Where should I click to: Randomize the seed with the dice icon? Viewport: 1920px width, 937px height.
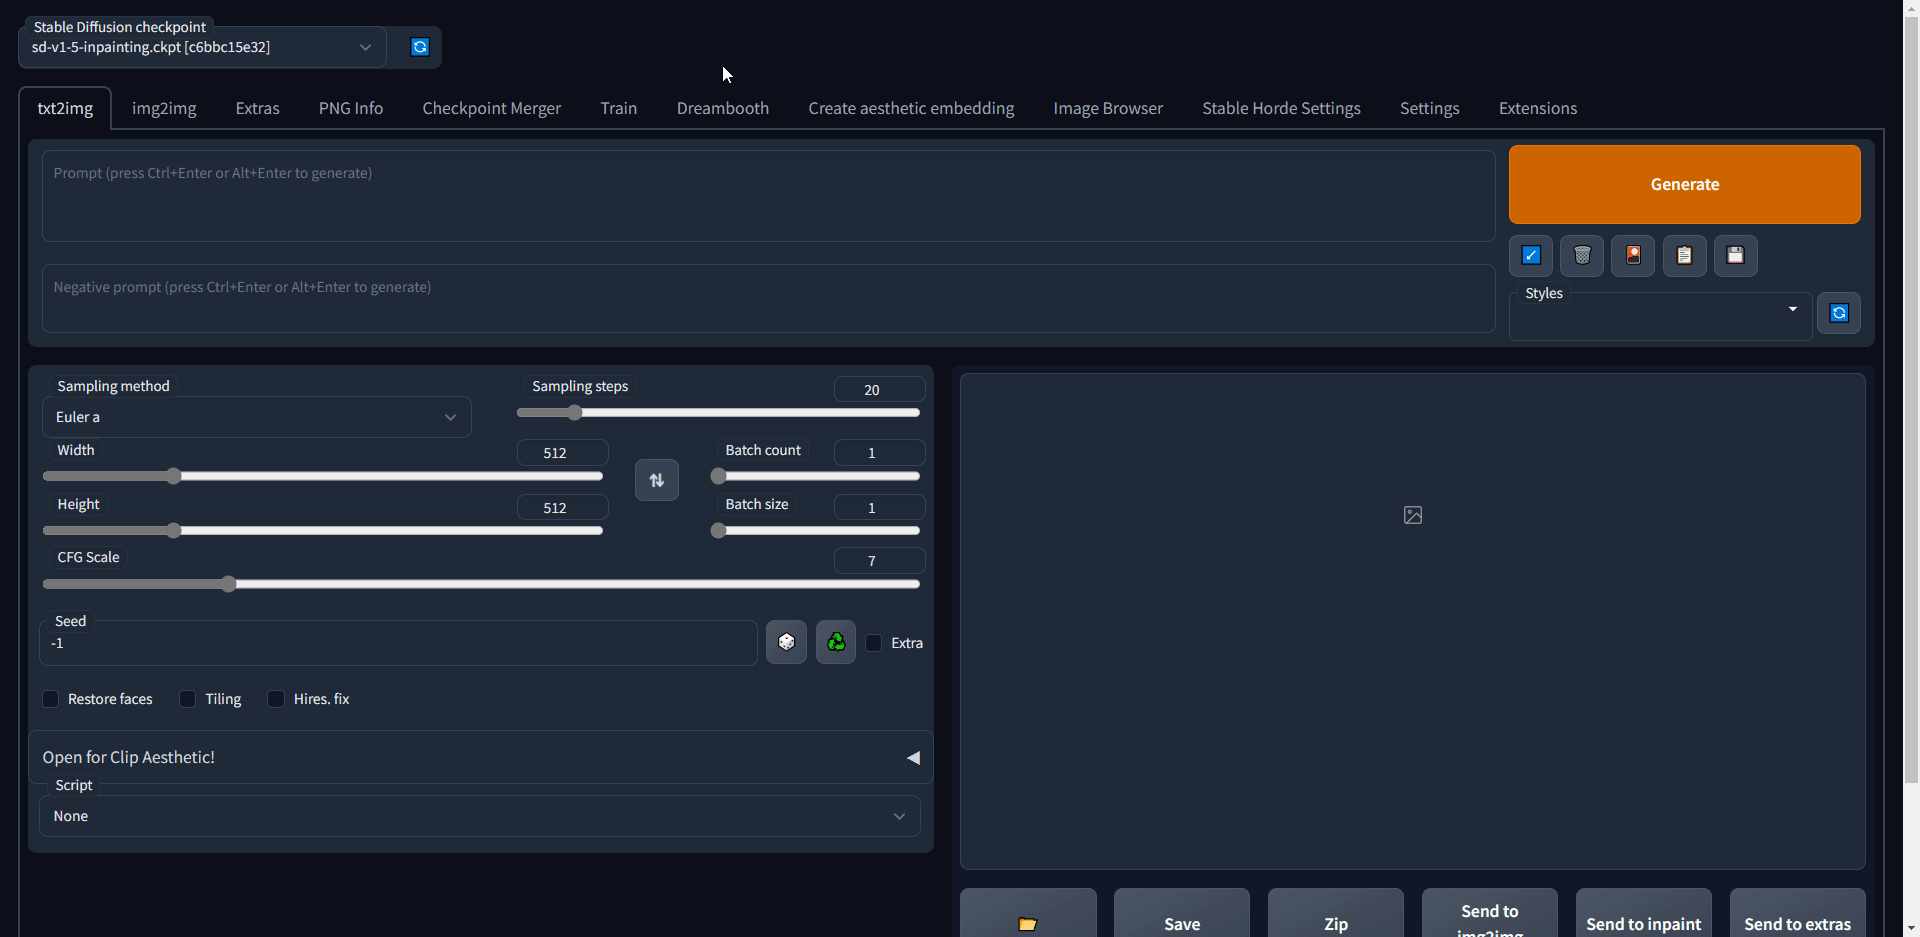coord(787,642)
